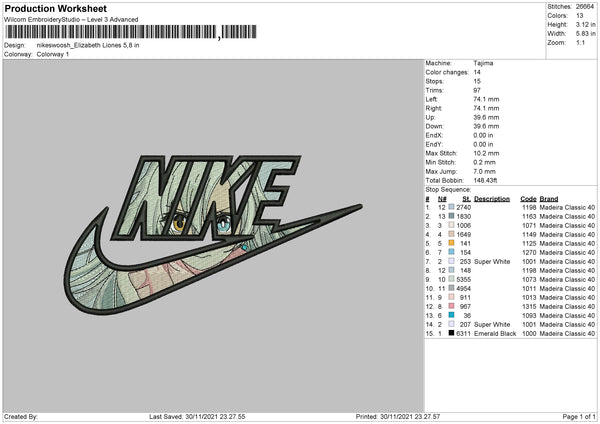Click the Stop Sequence heading
This screenshot has height=424, width=600.
(x=448, y=190)
